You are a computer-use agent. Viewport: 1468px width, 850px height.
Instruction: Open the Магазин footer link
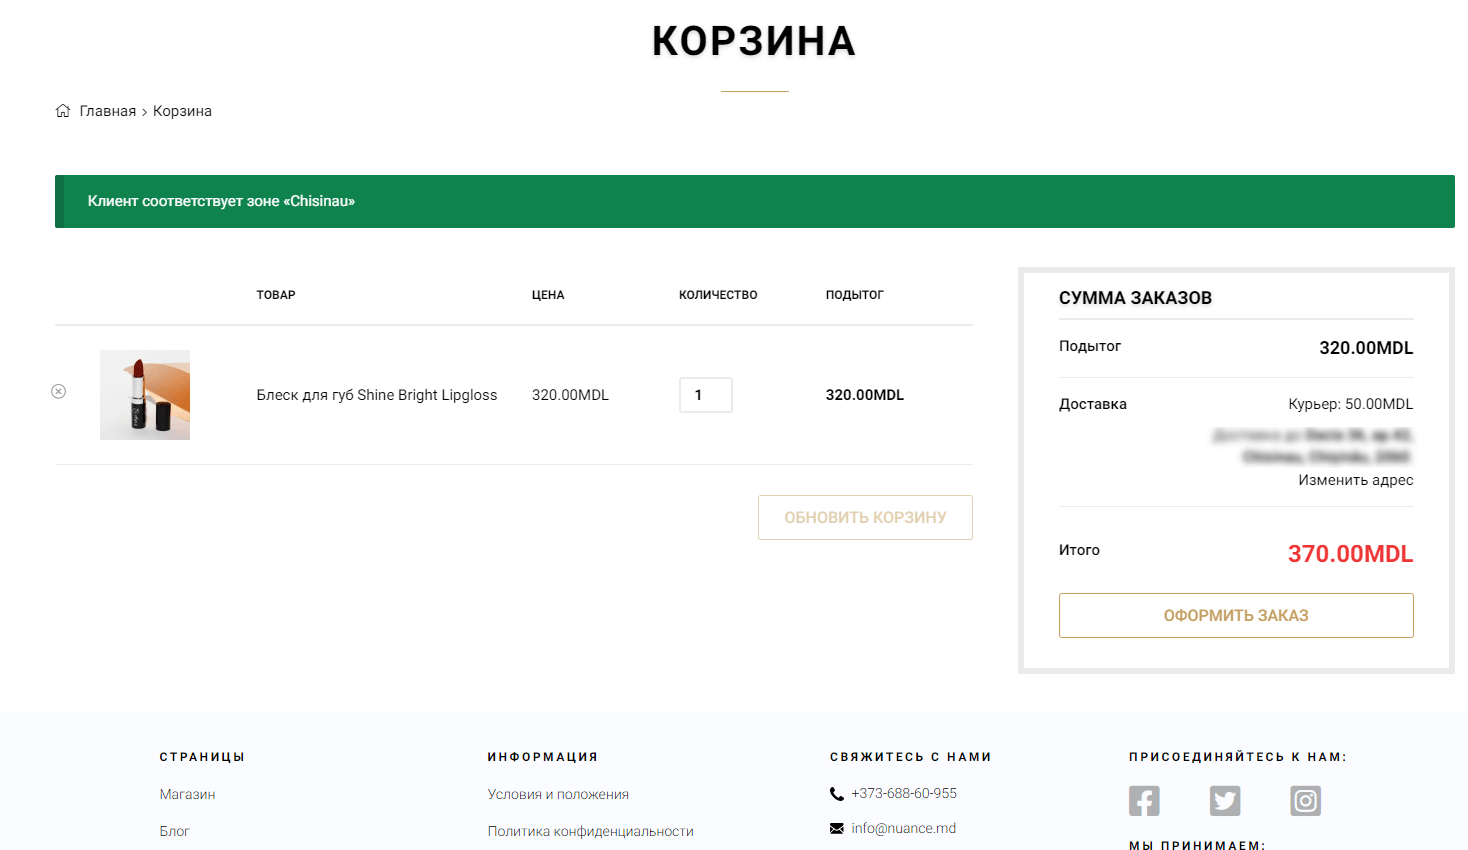[188, 794]
